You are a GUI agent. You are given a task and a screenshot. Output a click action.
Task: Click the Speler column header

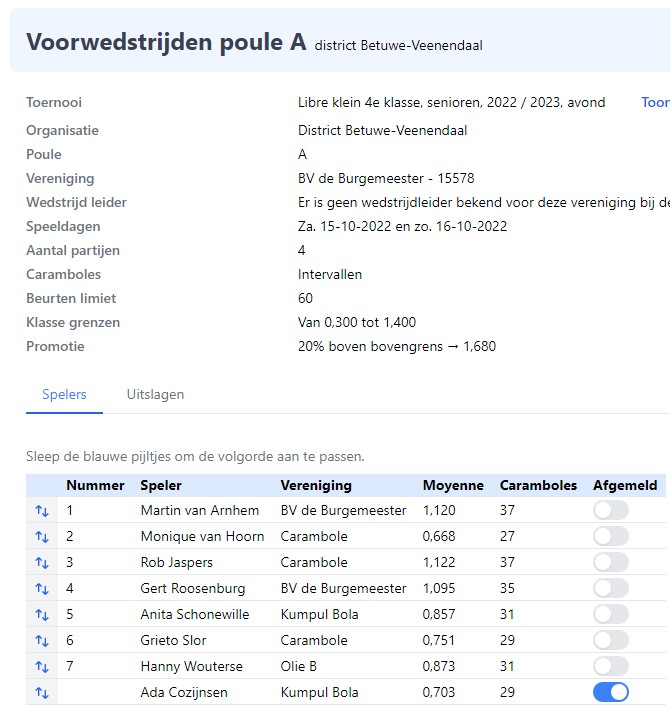[161, 485]
